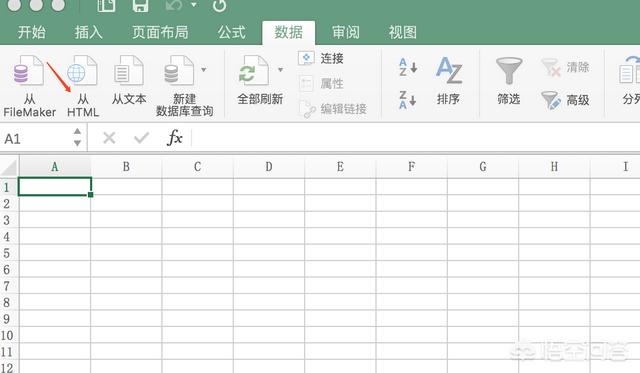Switch to the Insert (插入) tab
This screenshot has height=373, width=640.
point(89,32)
